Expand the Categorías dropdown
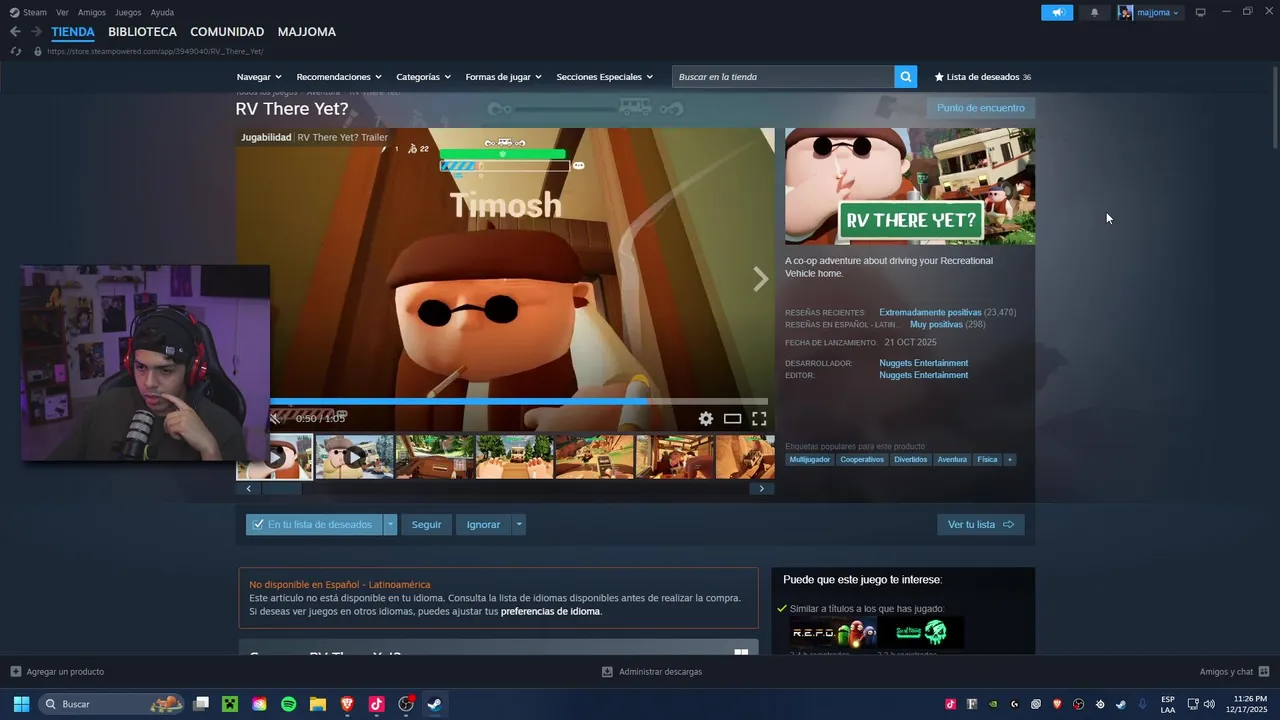 coord(423,77)
